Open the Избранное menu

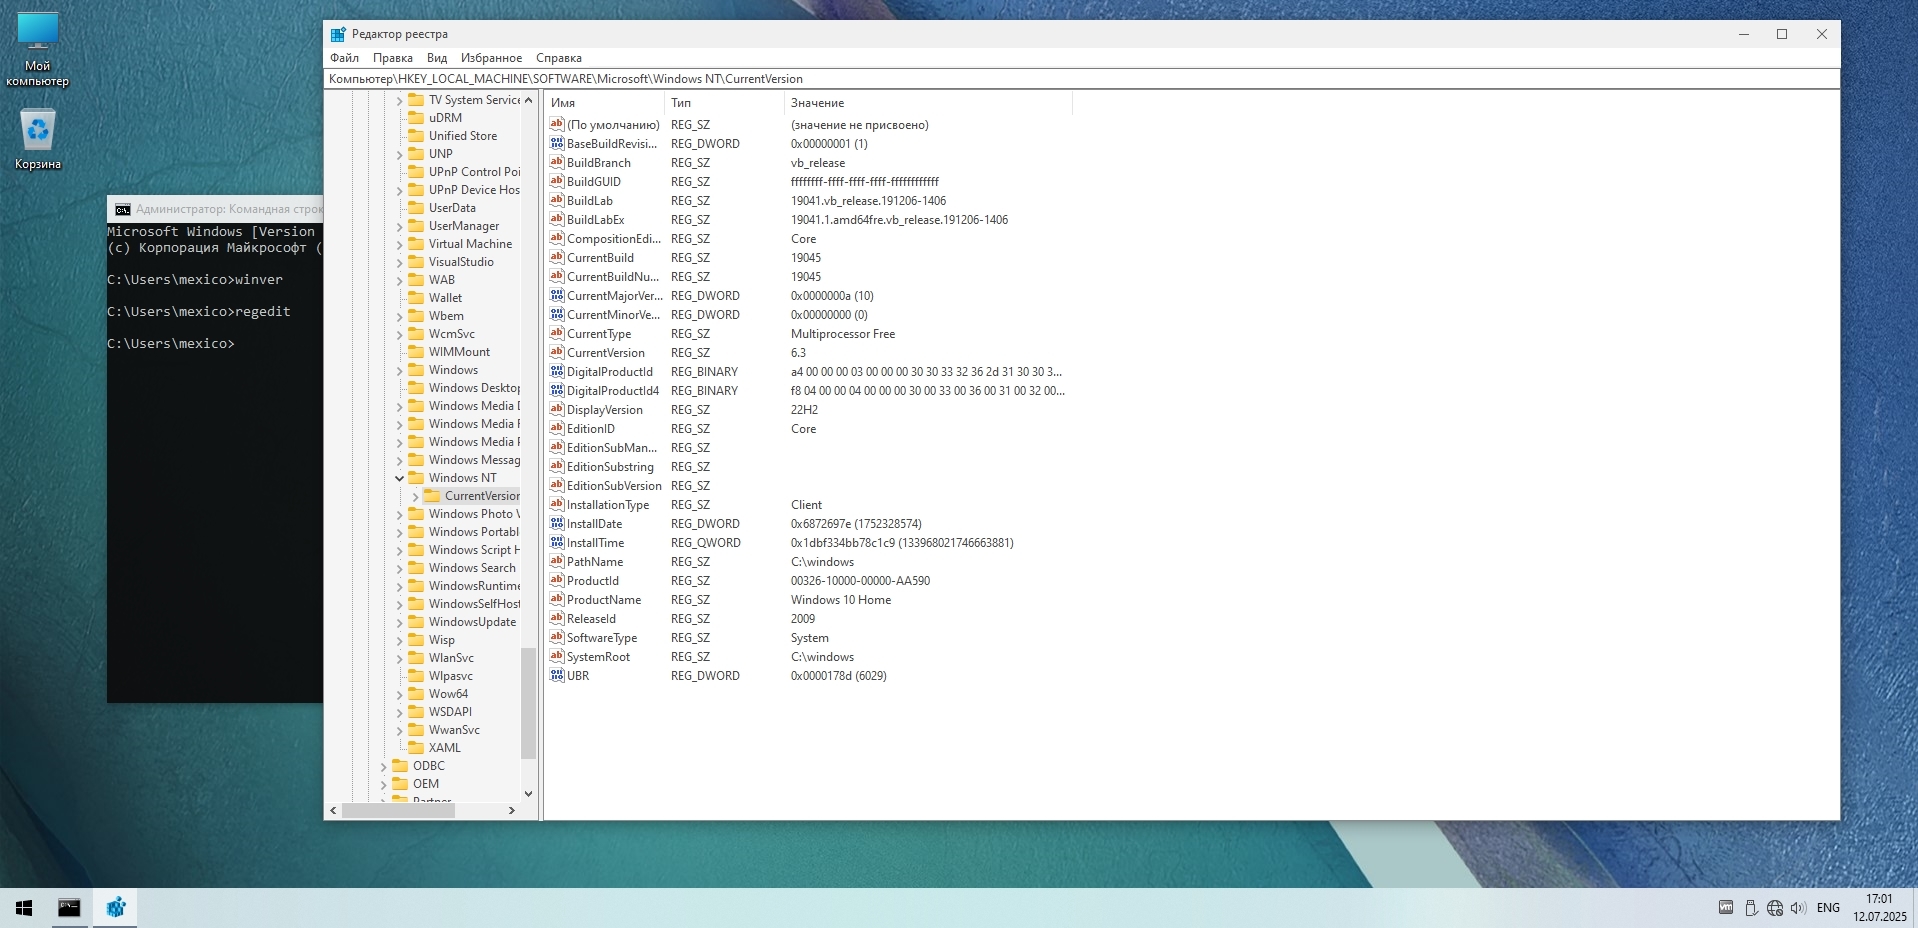click(x=491, y=58)
